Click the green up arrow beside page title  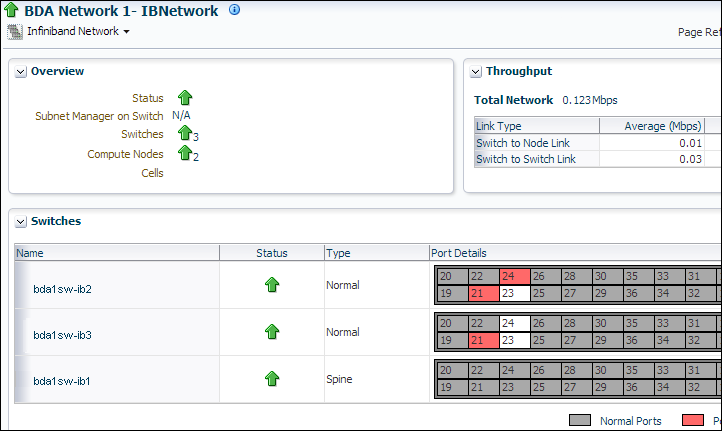click(11, 10)
